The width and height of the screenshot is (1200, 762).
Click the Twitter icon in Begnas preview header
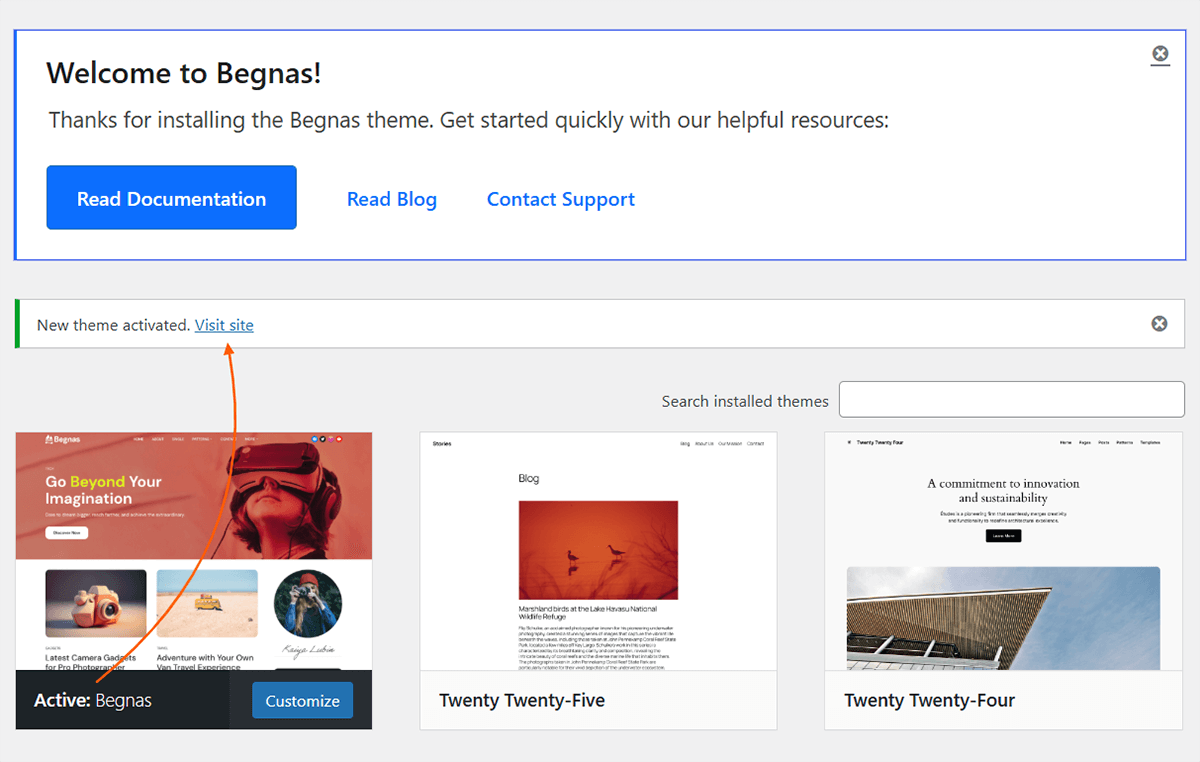(x=322, y=439)
